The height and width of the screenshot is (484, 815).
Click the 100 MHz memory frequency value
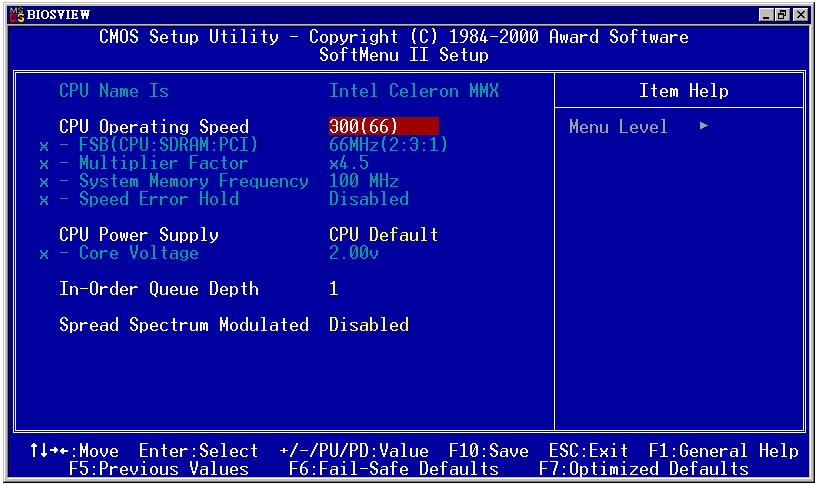pos(364,181)
